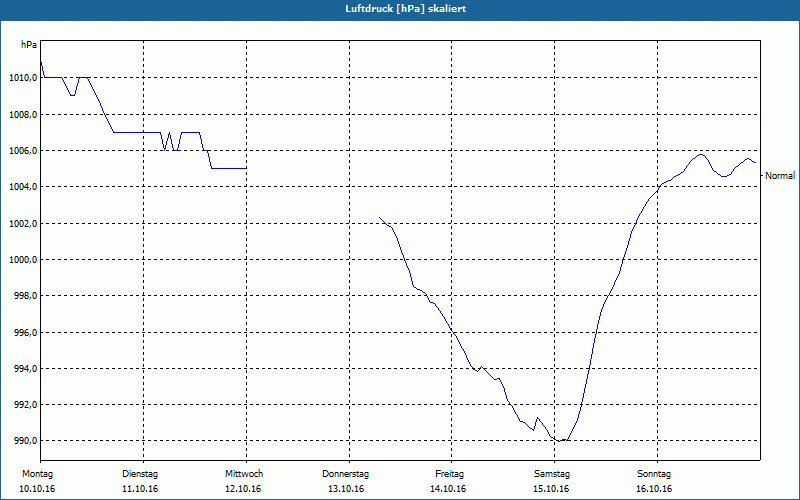Select the 'Freitag' day label
The height and width of the screenshot is (500, 800).
coord(449,474)
